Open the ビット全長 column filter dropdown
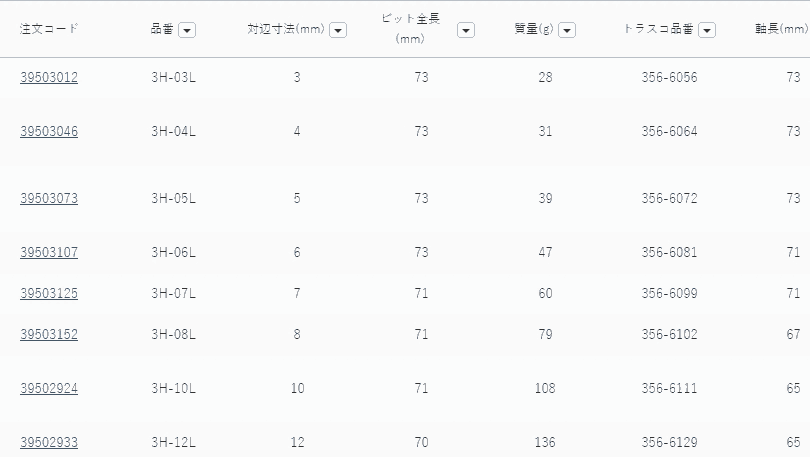This screenshot has width=810, height=457. (x=466, y=30)
